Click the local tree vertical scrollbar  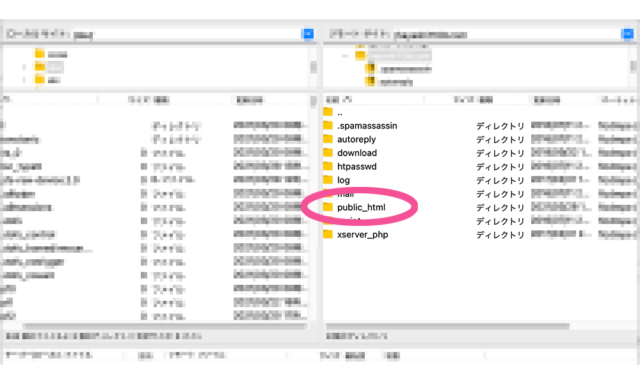click(x=313, y=67)
